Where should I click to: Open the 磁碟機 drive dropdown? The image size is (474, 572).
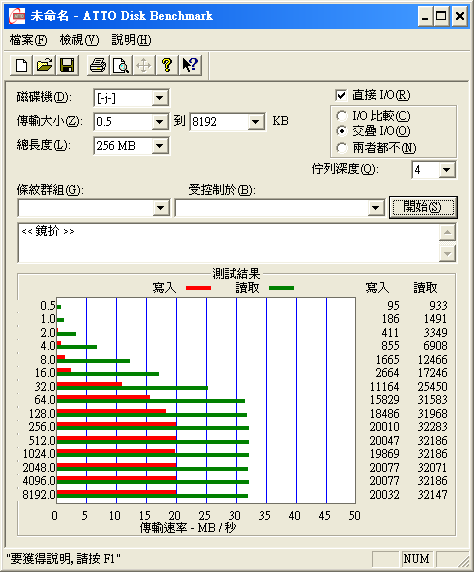(159, 98)
